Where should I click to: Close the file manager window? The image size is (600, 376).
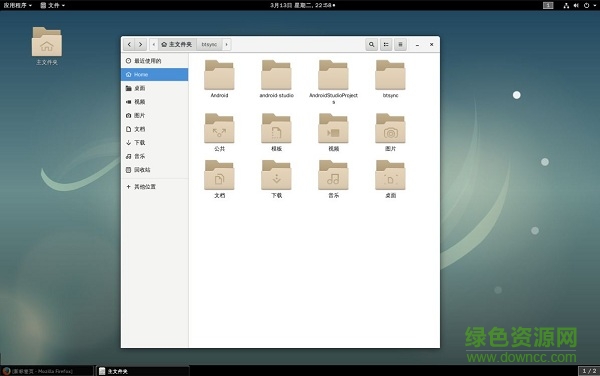(431, 44)
